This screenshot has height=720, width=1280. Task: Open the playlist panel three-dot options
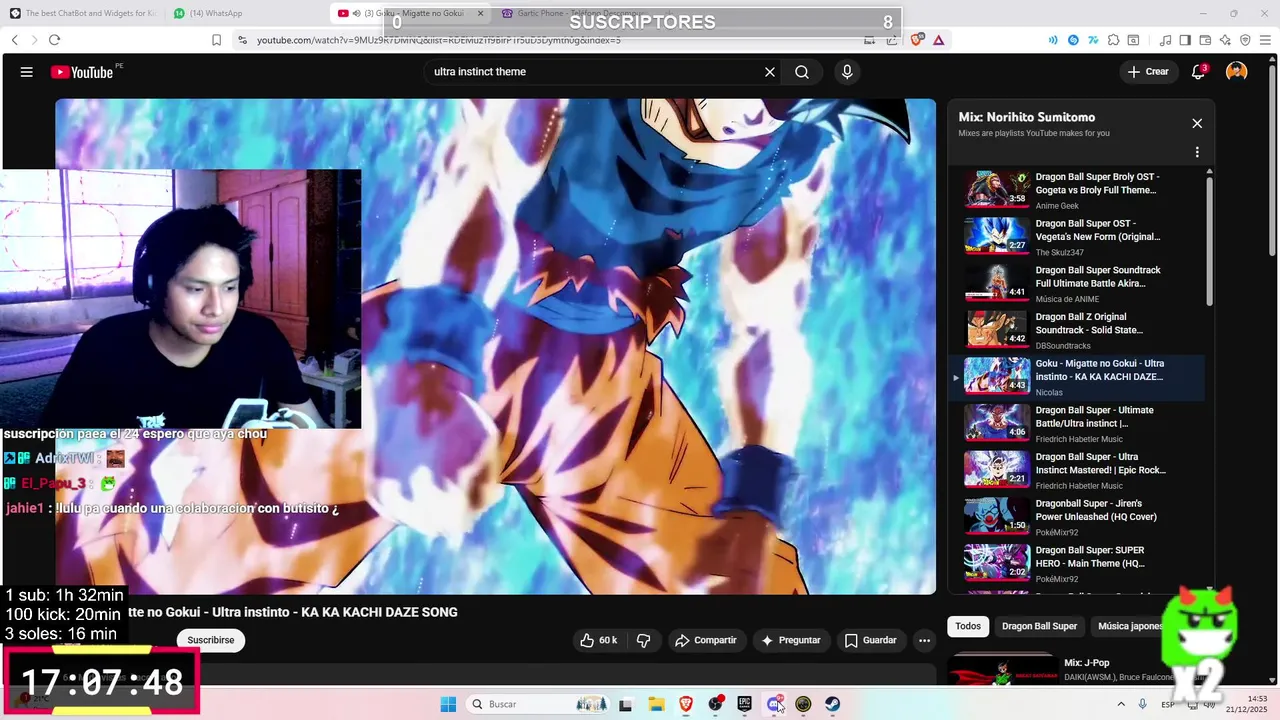point(1197,153)
